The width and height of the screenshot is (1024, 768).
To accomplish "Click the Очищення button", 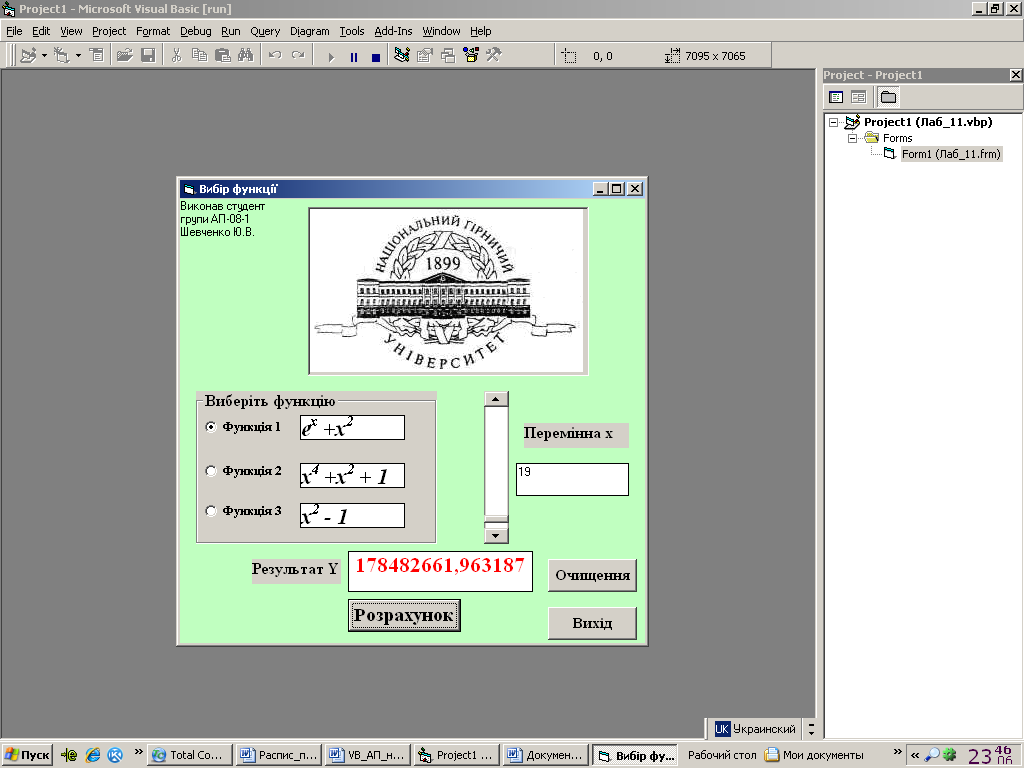I will click(x=592, y=575).
